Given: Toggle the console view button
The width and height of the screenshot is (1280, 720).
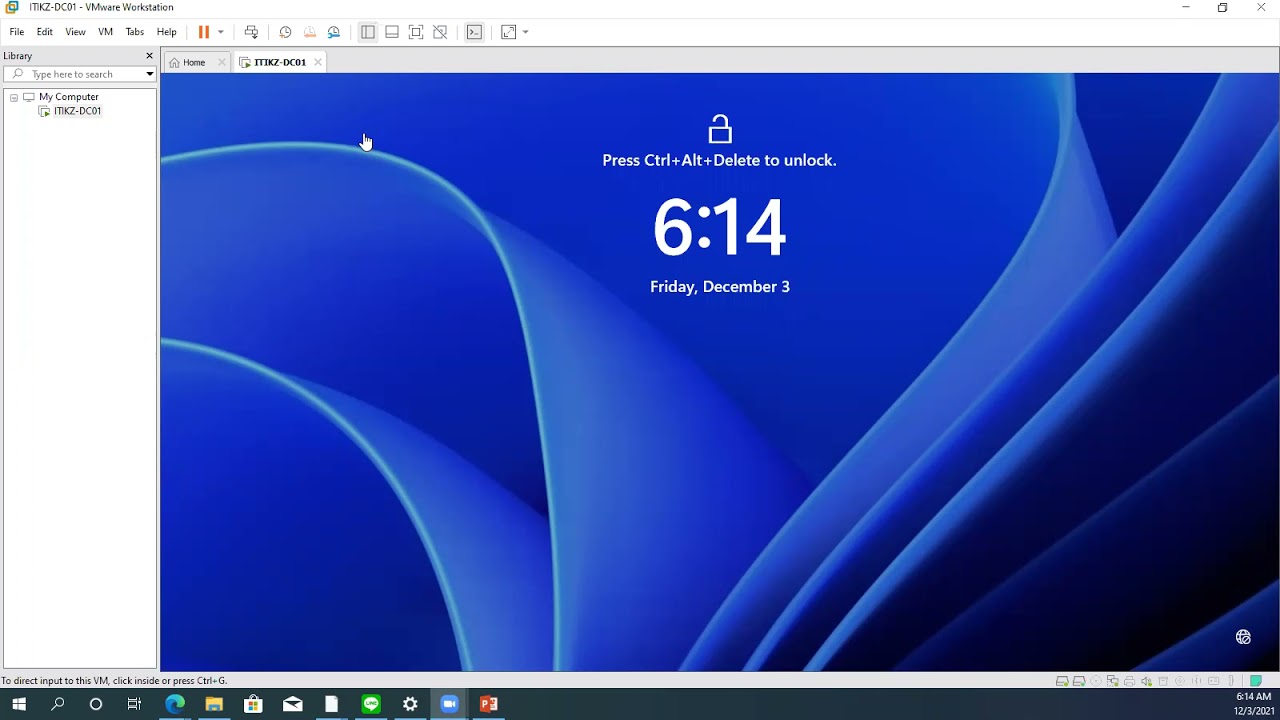Looking at the screenshot, I should pyautogui.click(x=474, y=32).
